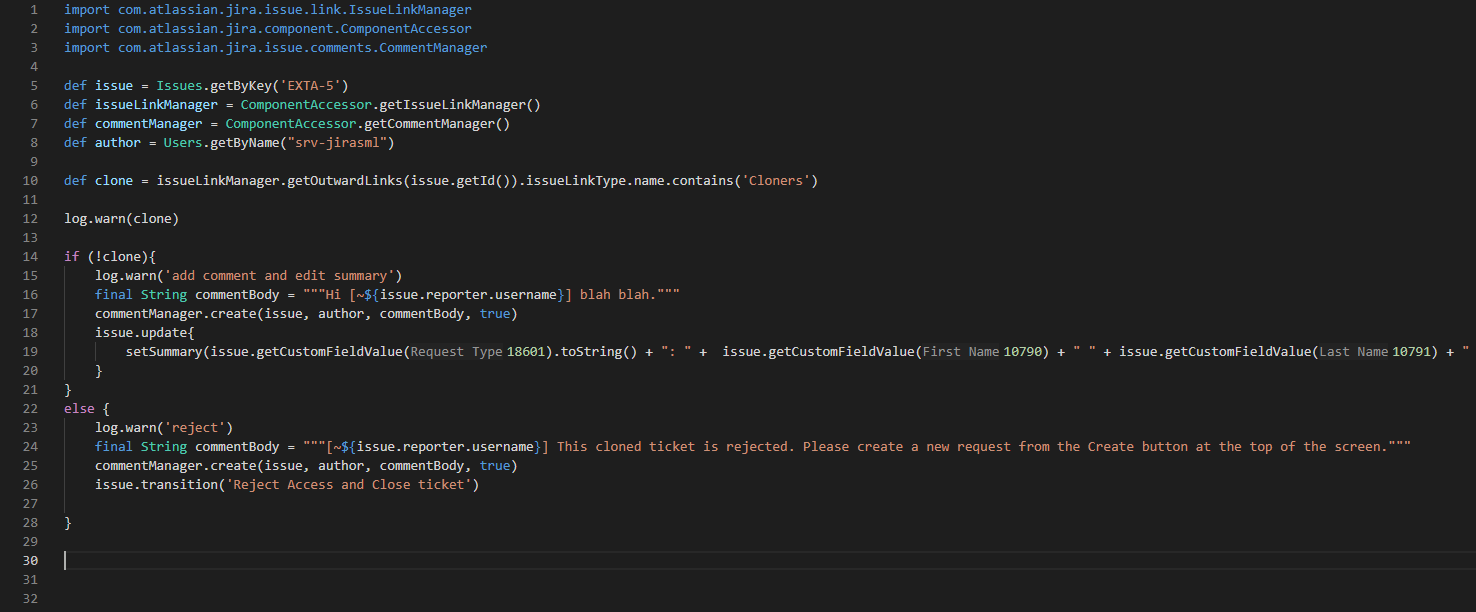Viewport: 1476px width, 612px height.
Task: Click line number 26 in the gutter
Action: [x=30, y=484]
